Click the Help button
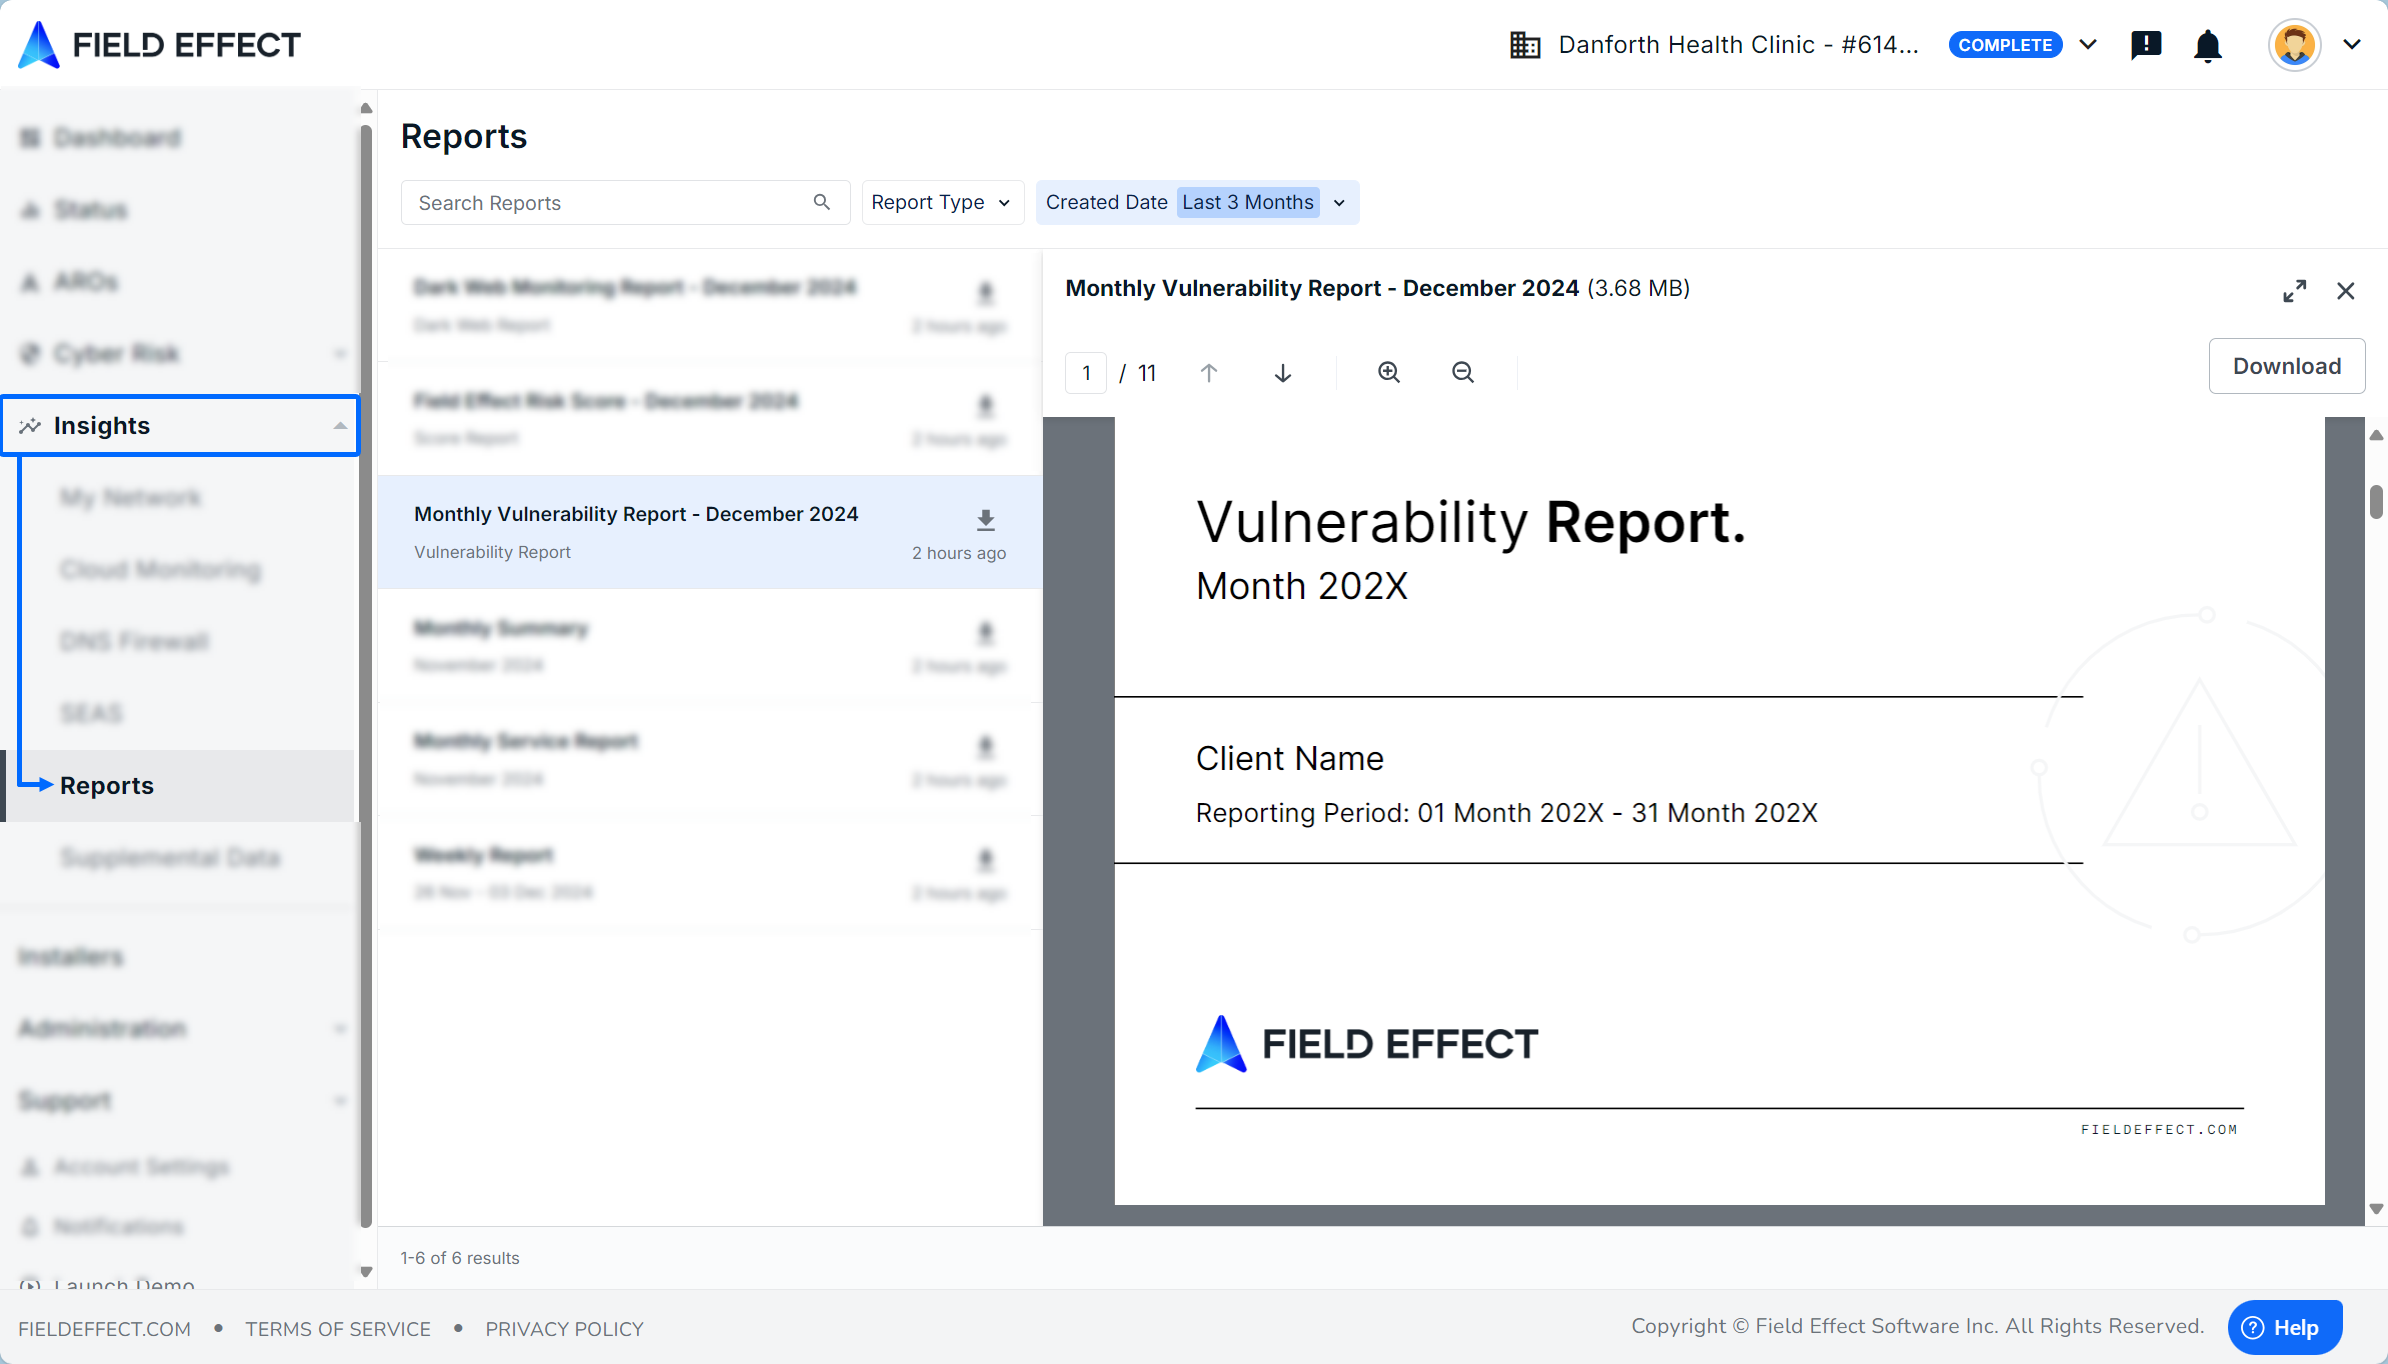 (x=2283, y=1327)
